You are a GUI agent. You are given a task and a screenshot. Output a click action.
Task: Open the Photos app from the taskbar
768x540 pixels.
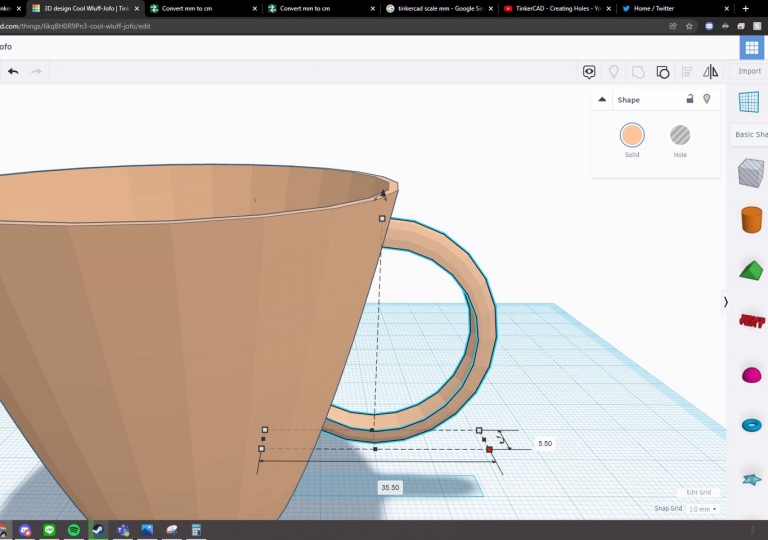pyautogui.click(x=147, y=530)
